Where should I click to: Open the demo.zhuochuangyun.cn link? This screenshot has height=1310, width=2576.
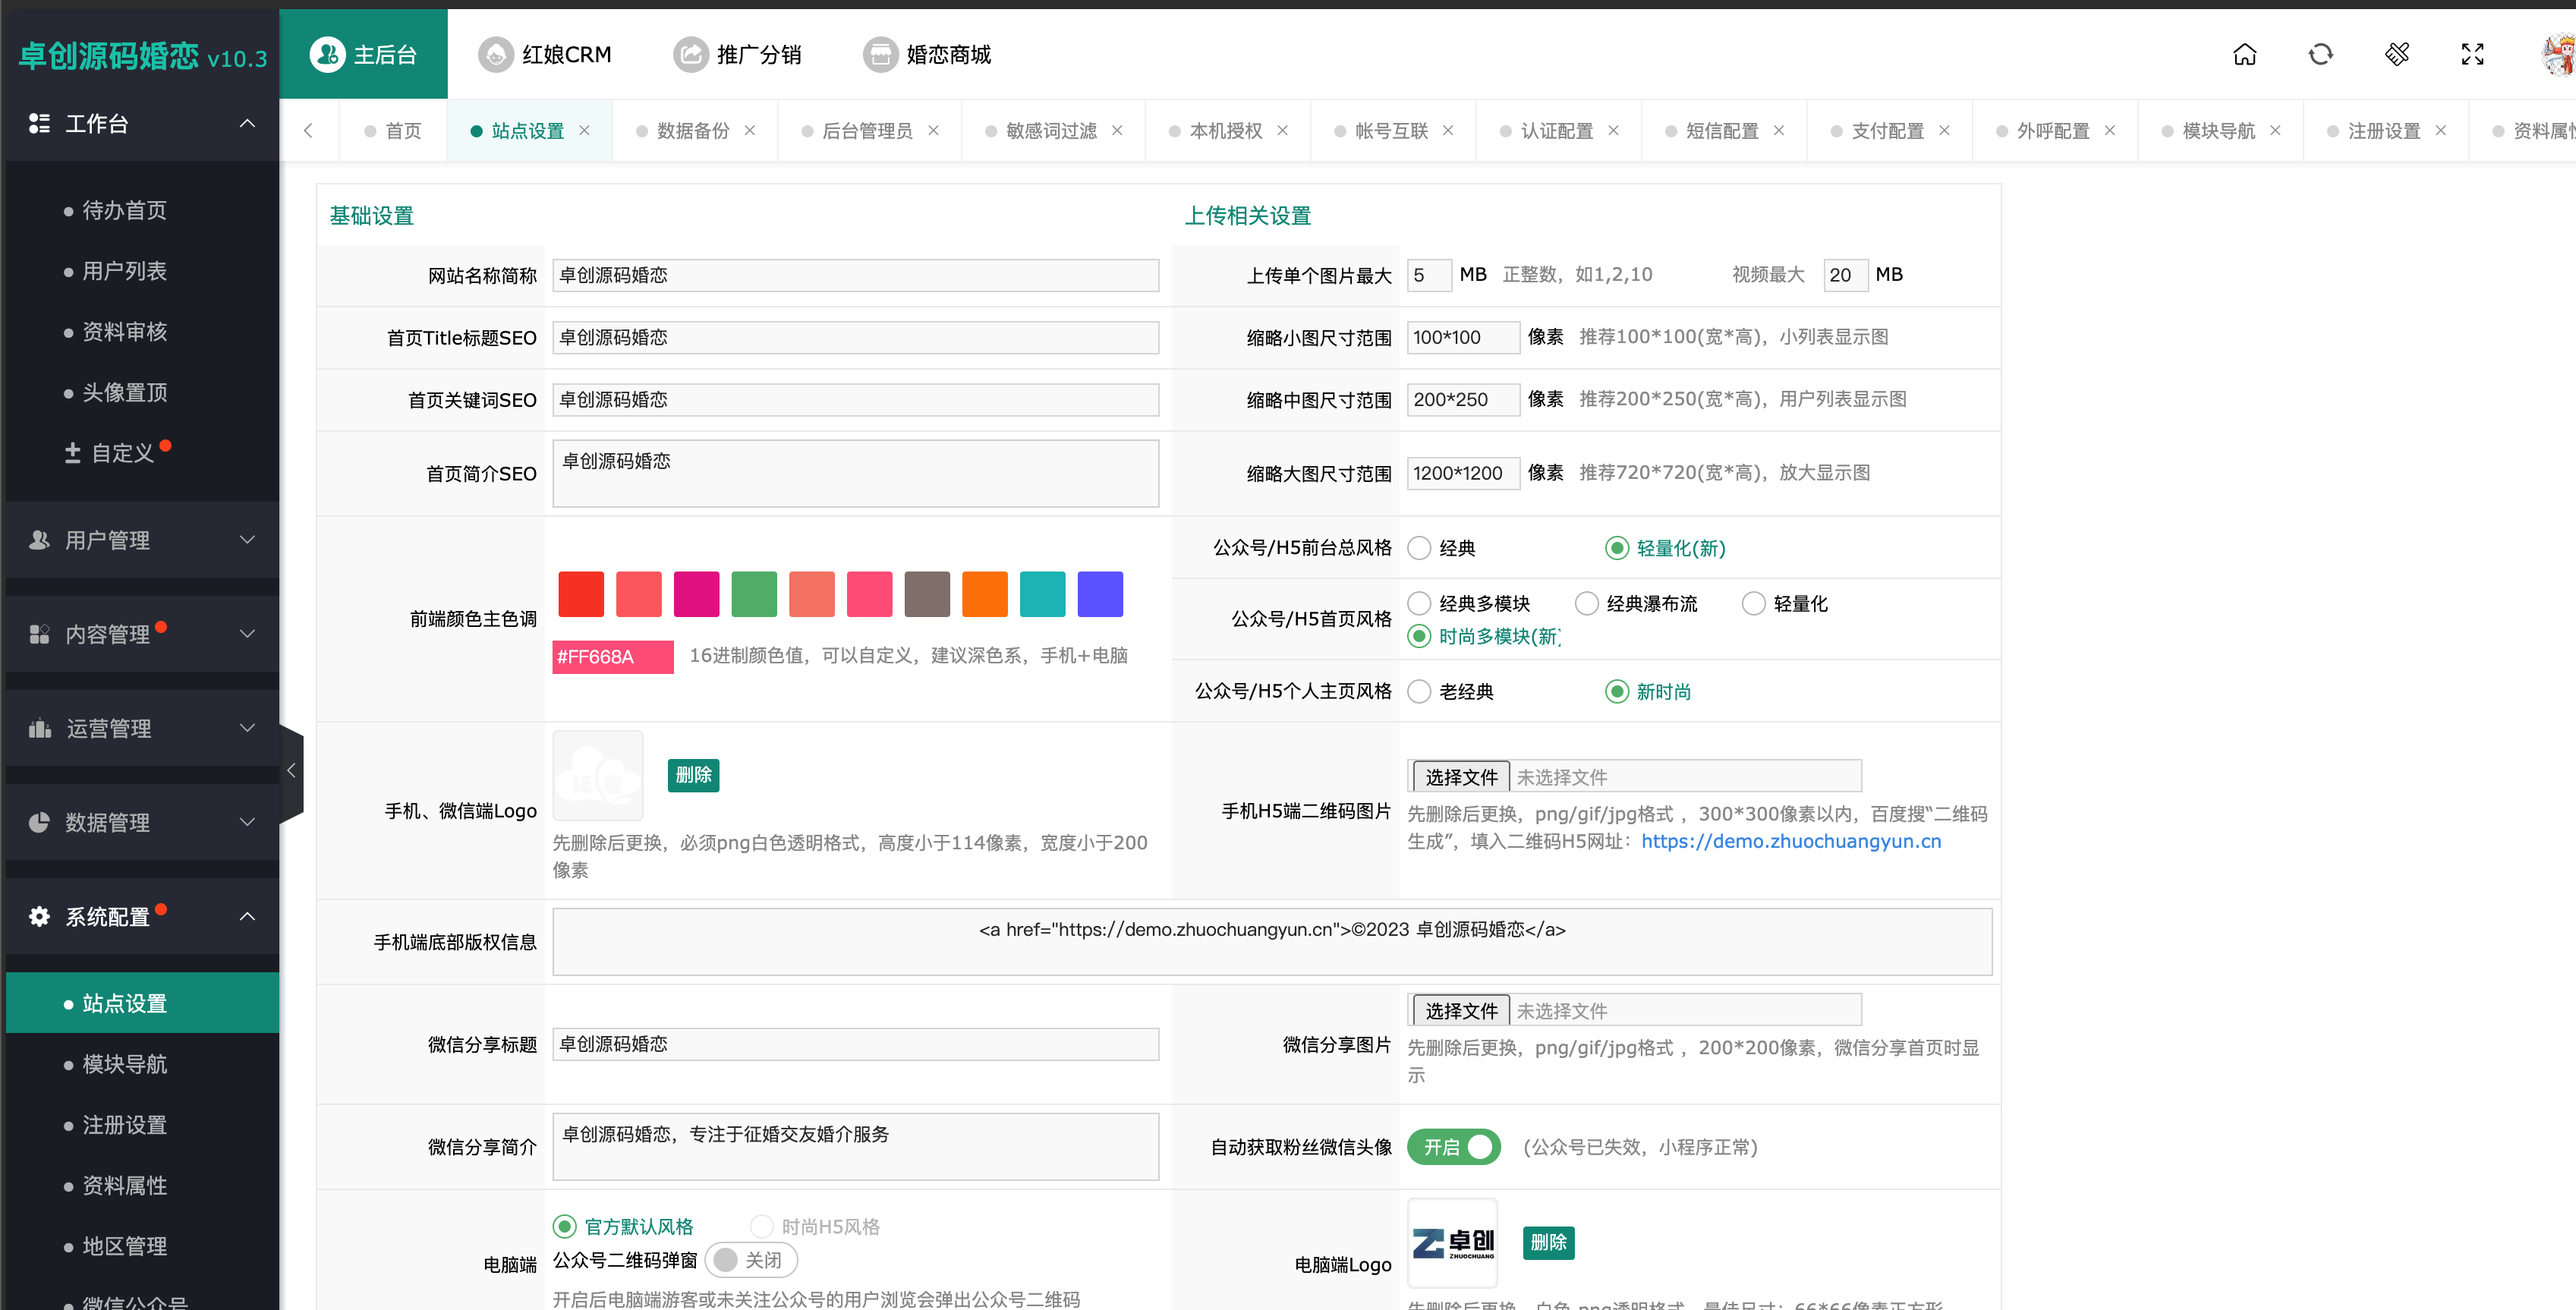tap(1791, 841)
